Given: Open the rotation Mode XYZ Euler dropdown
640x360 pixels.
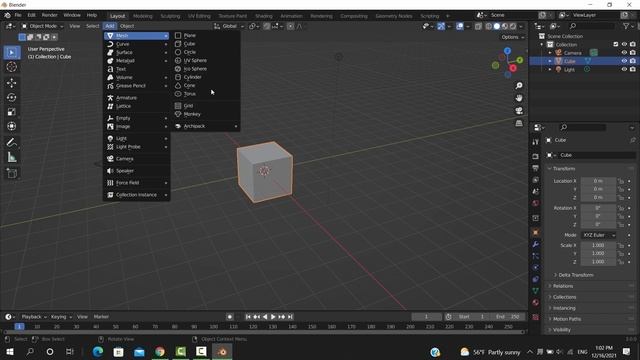Looking at the screenshot, I should point(598,235).
